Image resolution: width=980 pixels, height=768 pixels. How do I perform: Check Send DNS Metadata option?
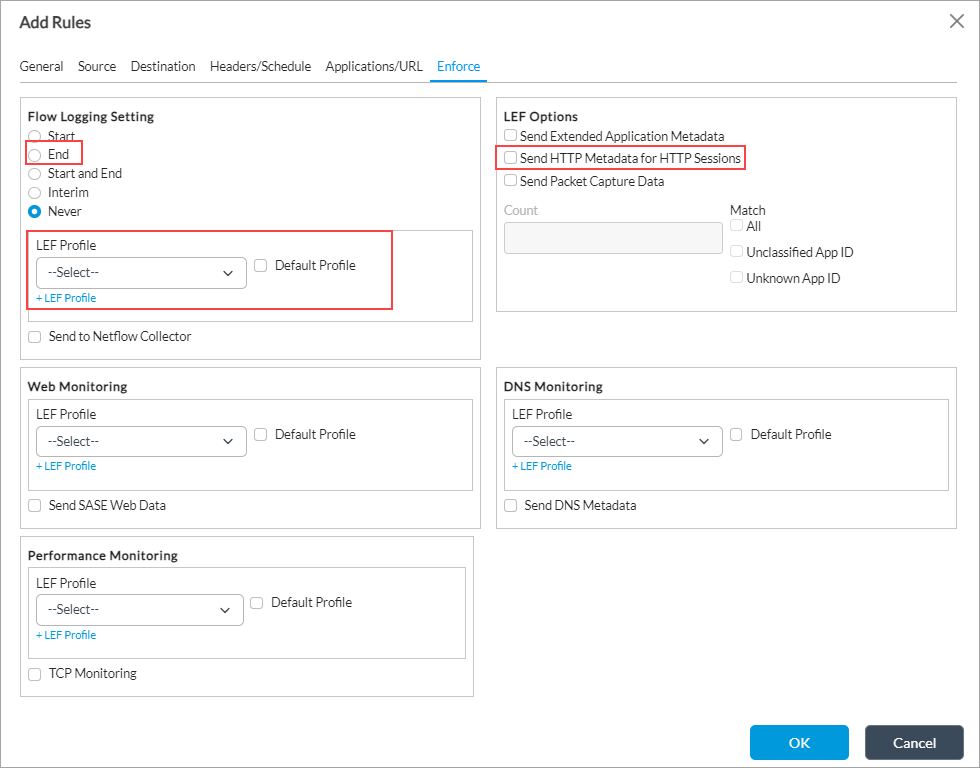pyautogui.click(x=511, y=506)
